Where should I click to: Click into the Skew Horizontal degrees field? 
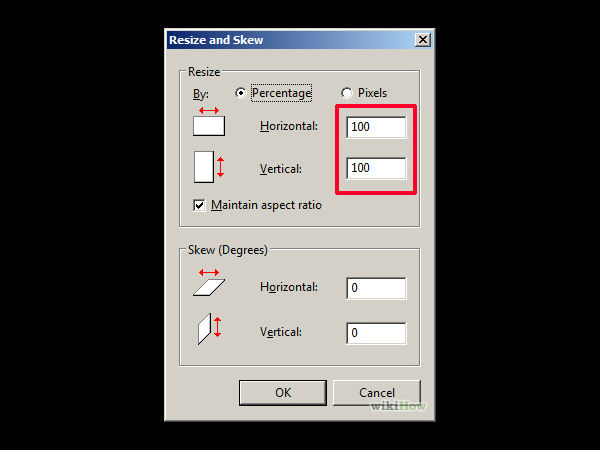click(x=376, y=288)
